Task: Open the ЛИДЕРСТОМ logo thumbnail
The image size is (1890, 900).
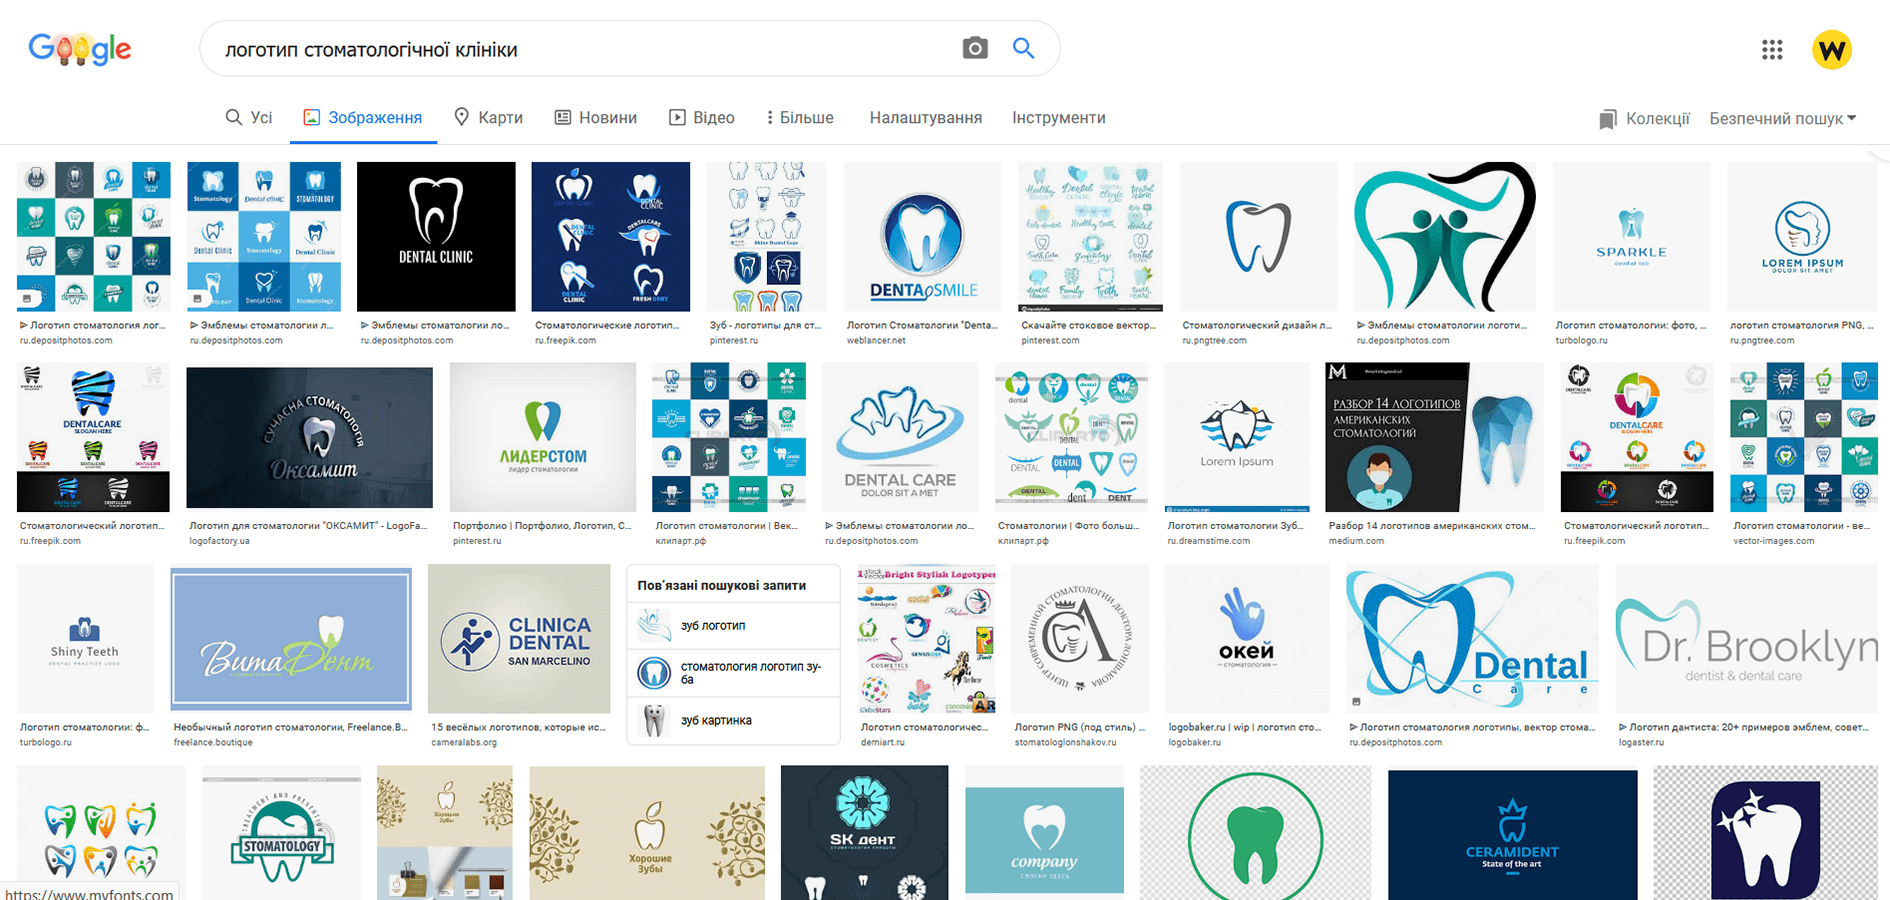Action: point(543,437)
